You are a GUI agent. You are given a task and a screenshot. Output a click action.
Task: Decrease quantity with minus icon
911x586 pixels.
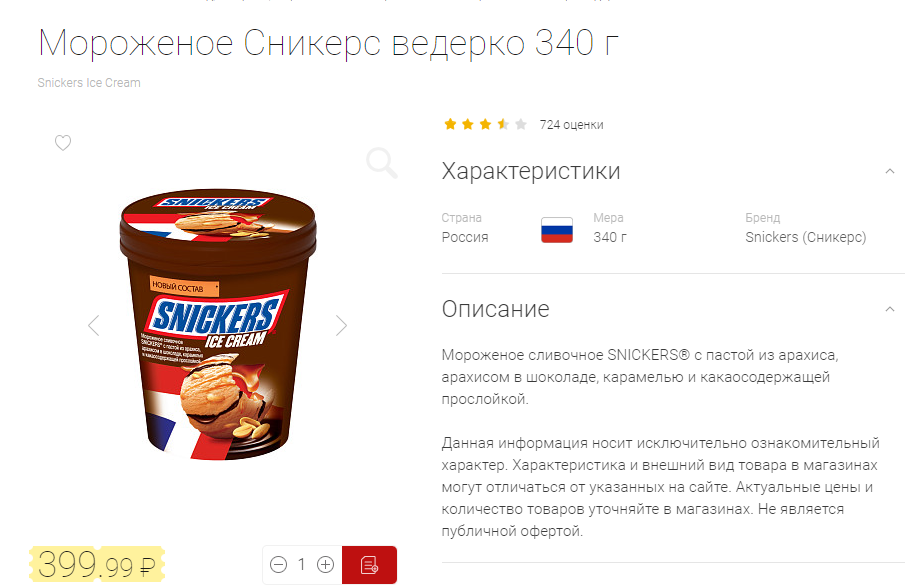coord(279,565)
